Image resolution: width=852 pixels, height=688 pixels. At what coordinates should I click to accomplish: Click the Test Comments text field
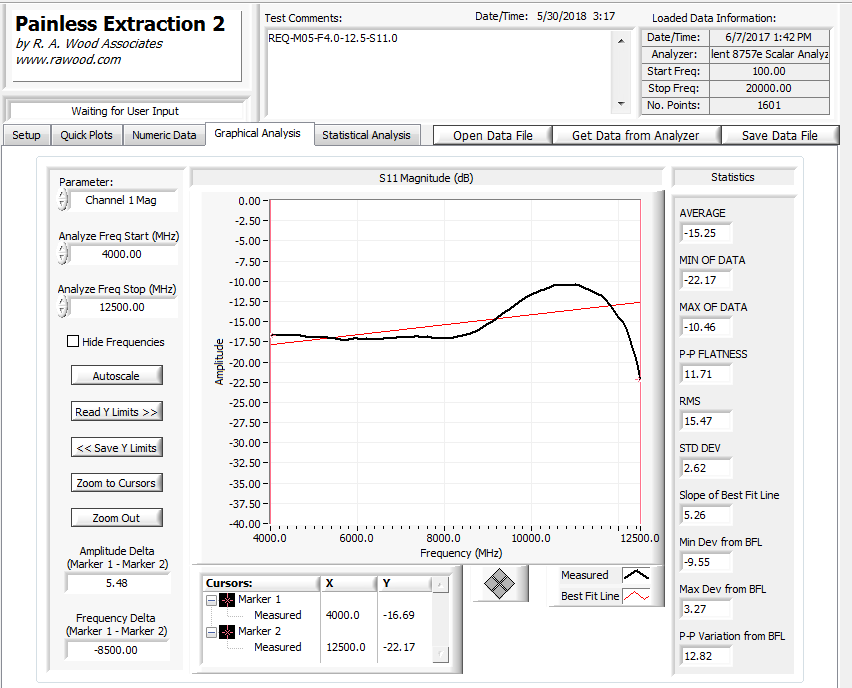pos(439,73)
